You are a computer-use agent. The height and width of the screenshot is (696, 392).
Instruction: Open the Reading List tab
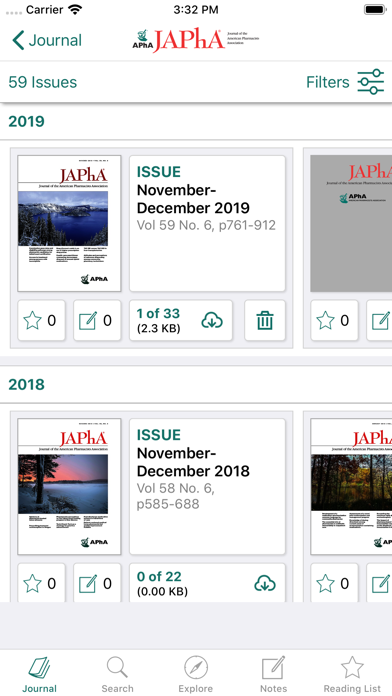352,675
